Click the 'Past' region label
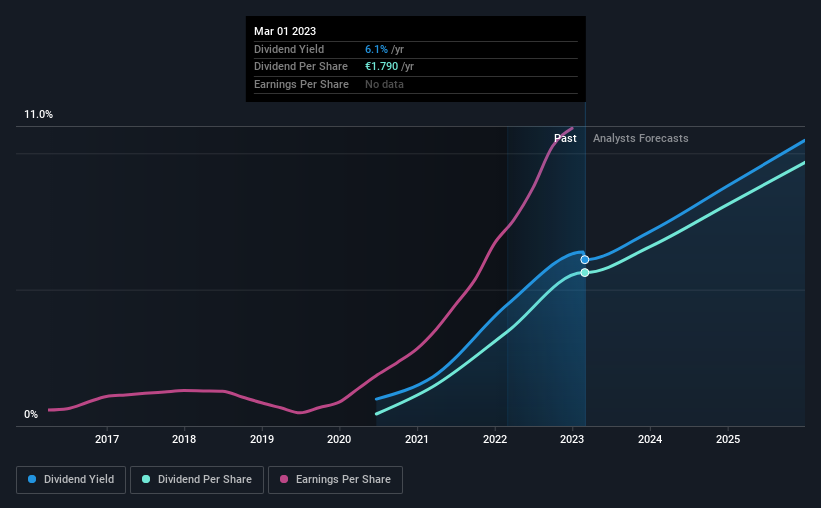This screenshot has width=821, height=508. click(565, 138)
